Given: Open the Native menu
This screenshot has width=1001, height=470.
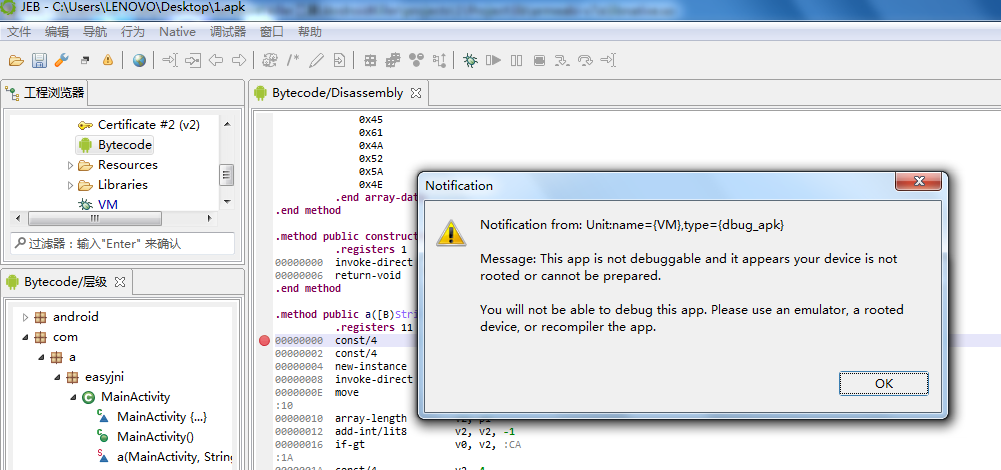Looking at the screenshot, I should pyautogui.click(x=177, y=31).
